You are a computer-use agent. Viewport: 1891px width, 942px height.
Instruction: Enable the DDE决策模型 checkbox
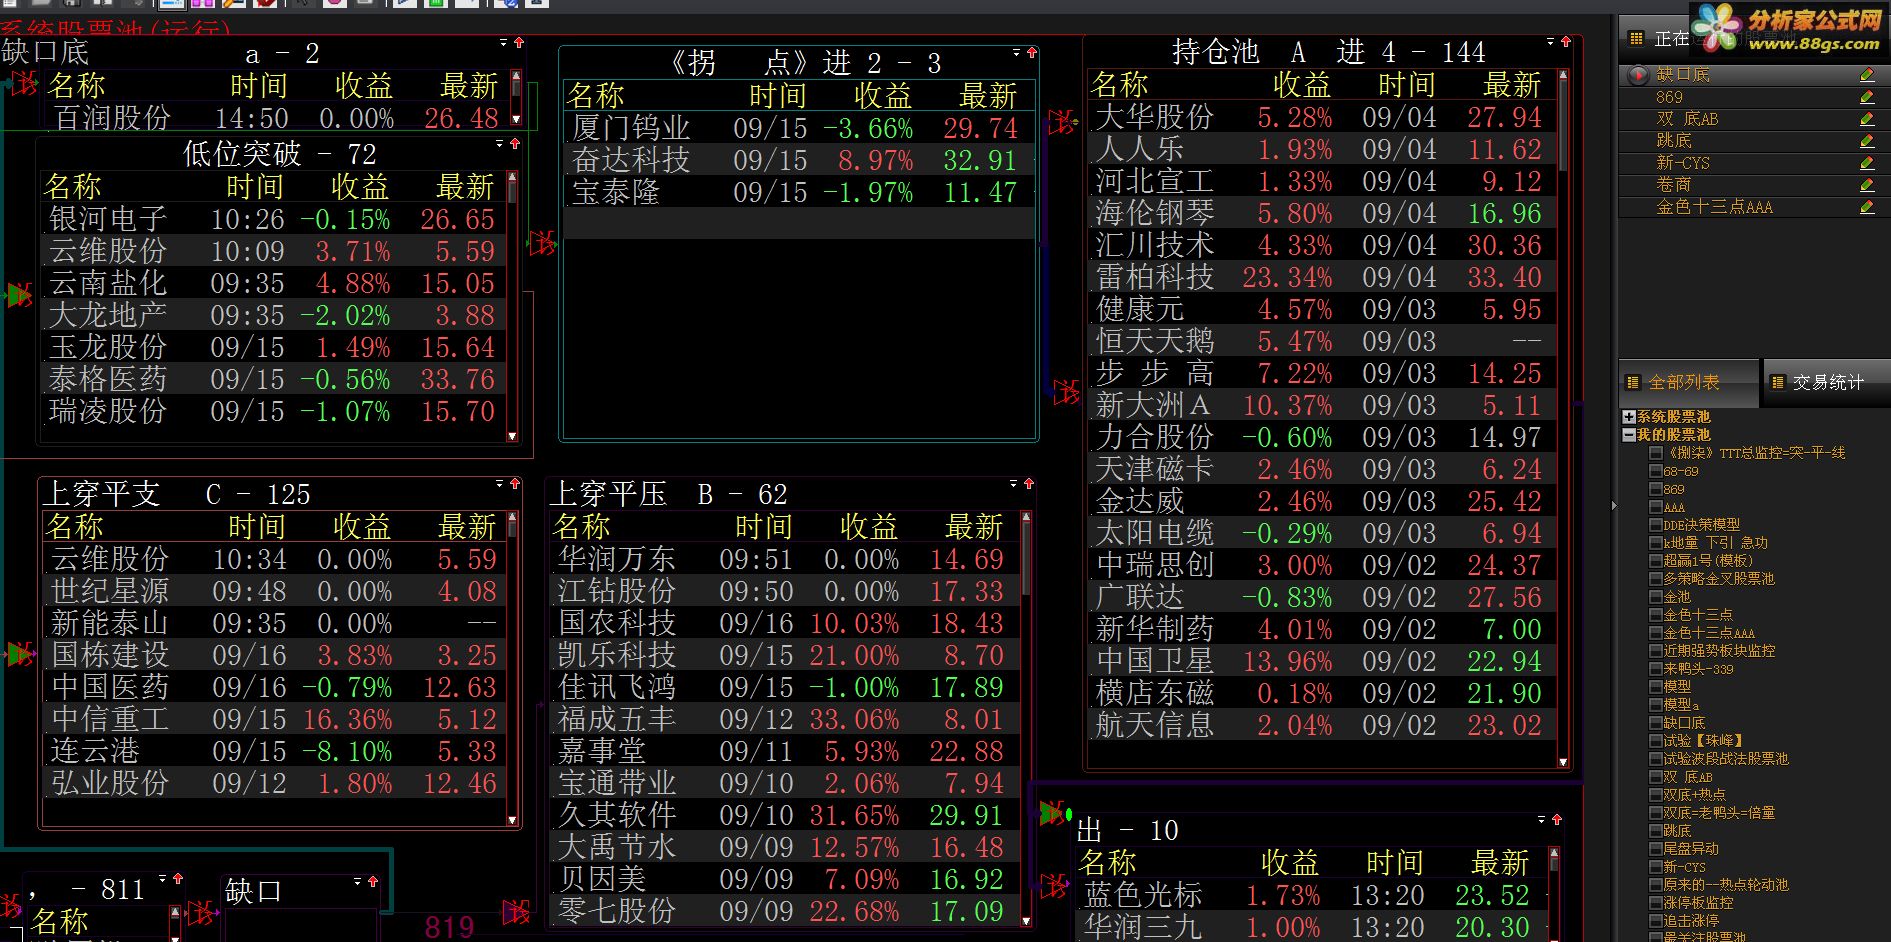1656,525
